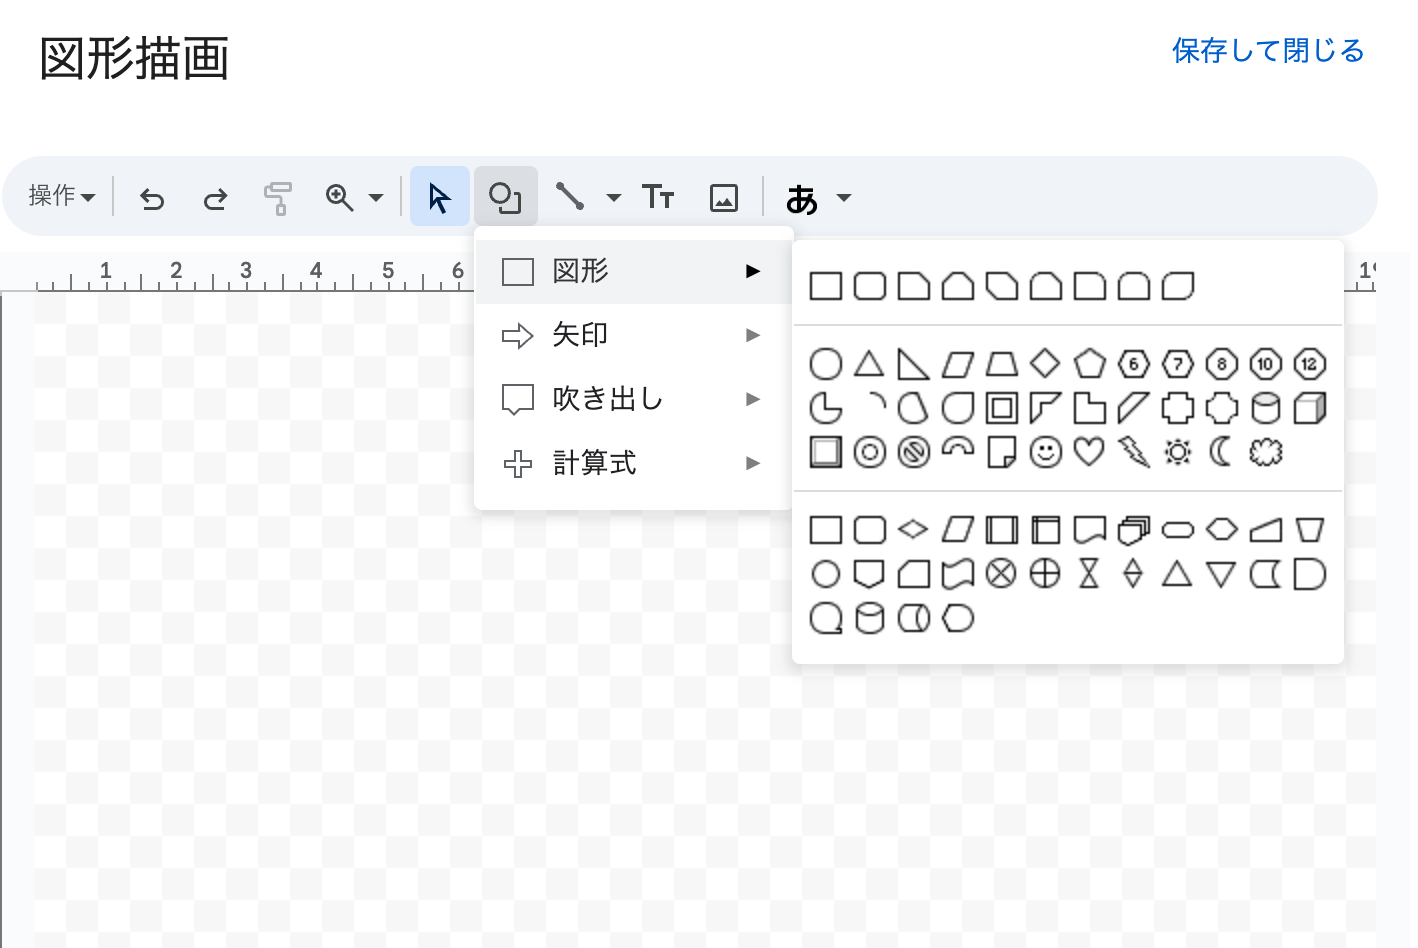Select the arrow selection tool
The height and width of the screenshot is (948, 1418).
tap(438, 196)
